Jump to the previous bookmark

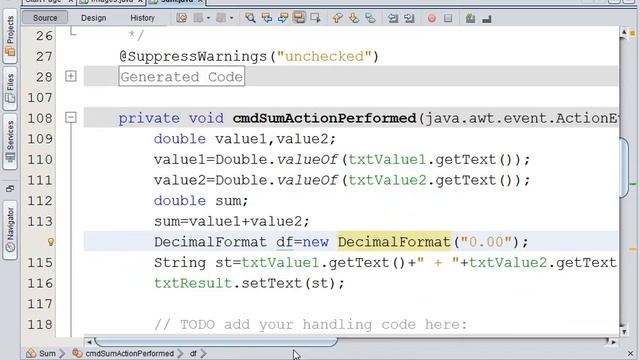pyautogui.click(x=337, y=18)
